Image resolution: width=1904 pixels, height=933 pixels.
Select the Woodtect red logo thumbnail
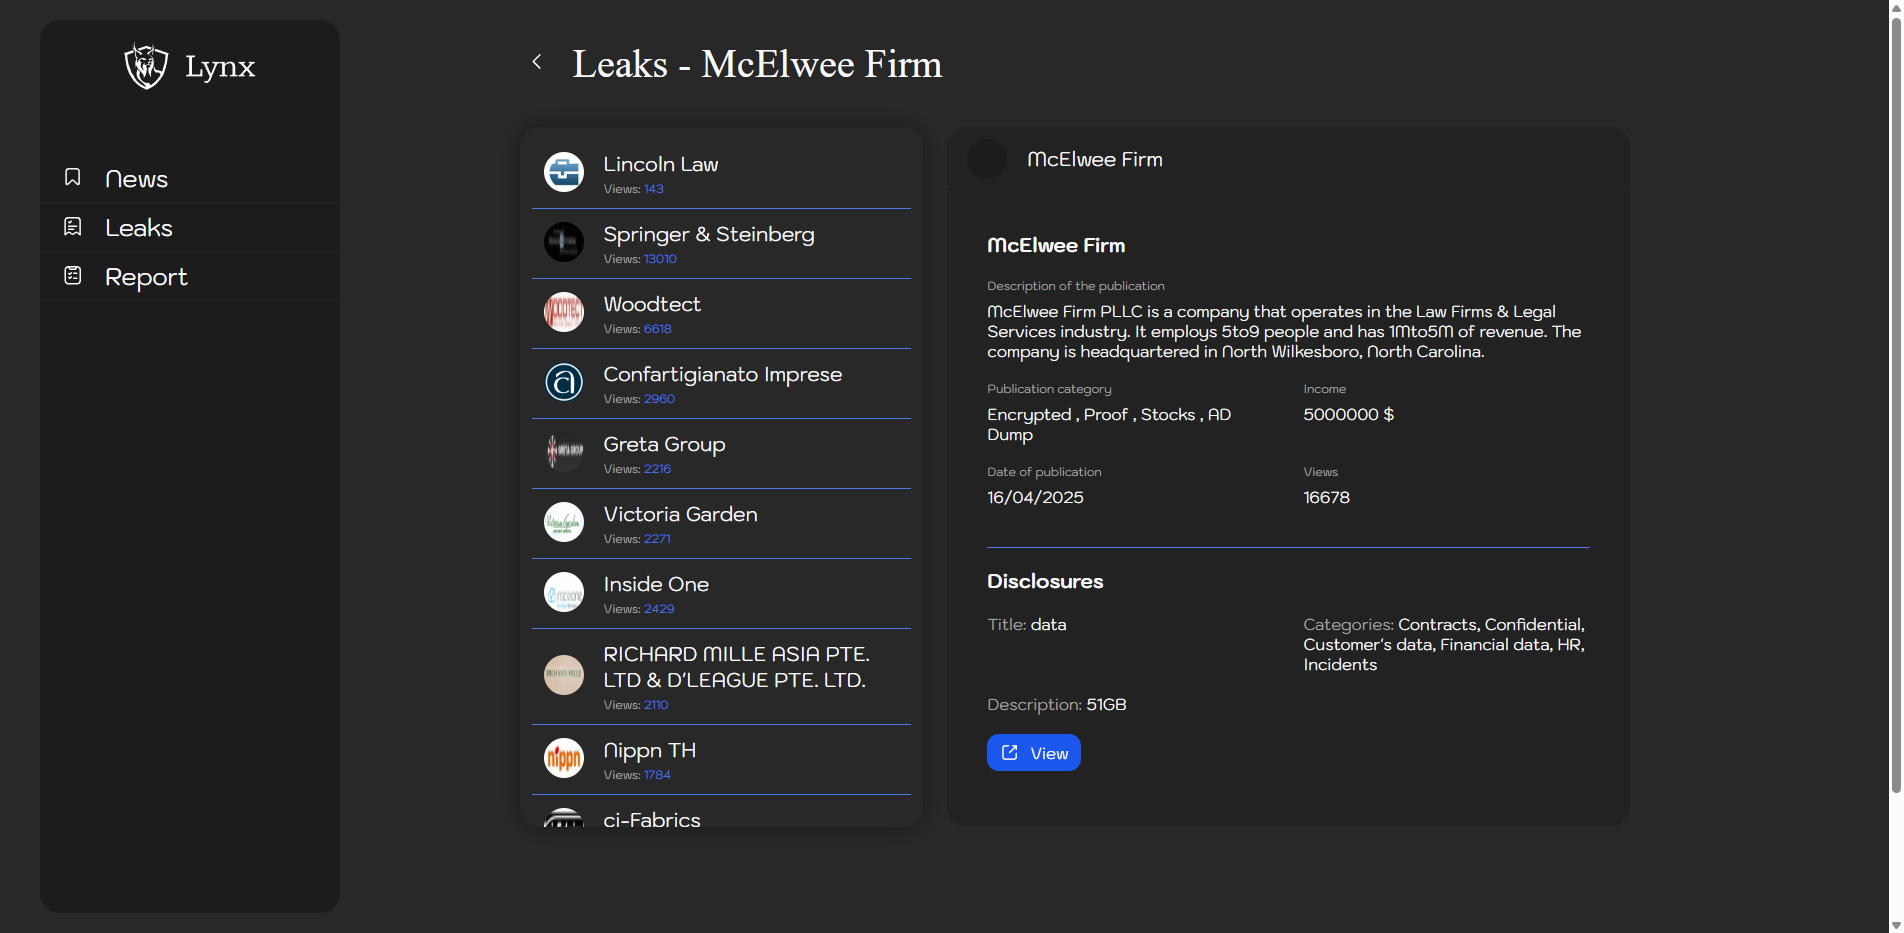564,312
